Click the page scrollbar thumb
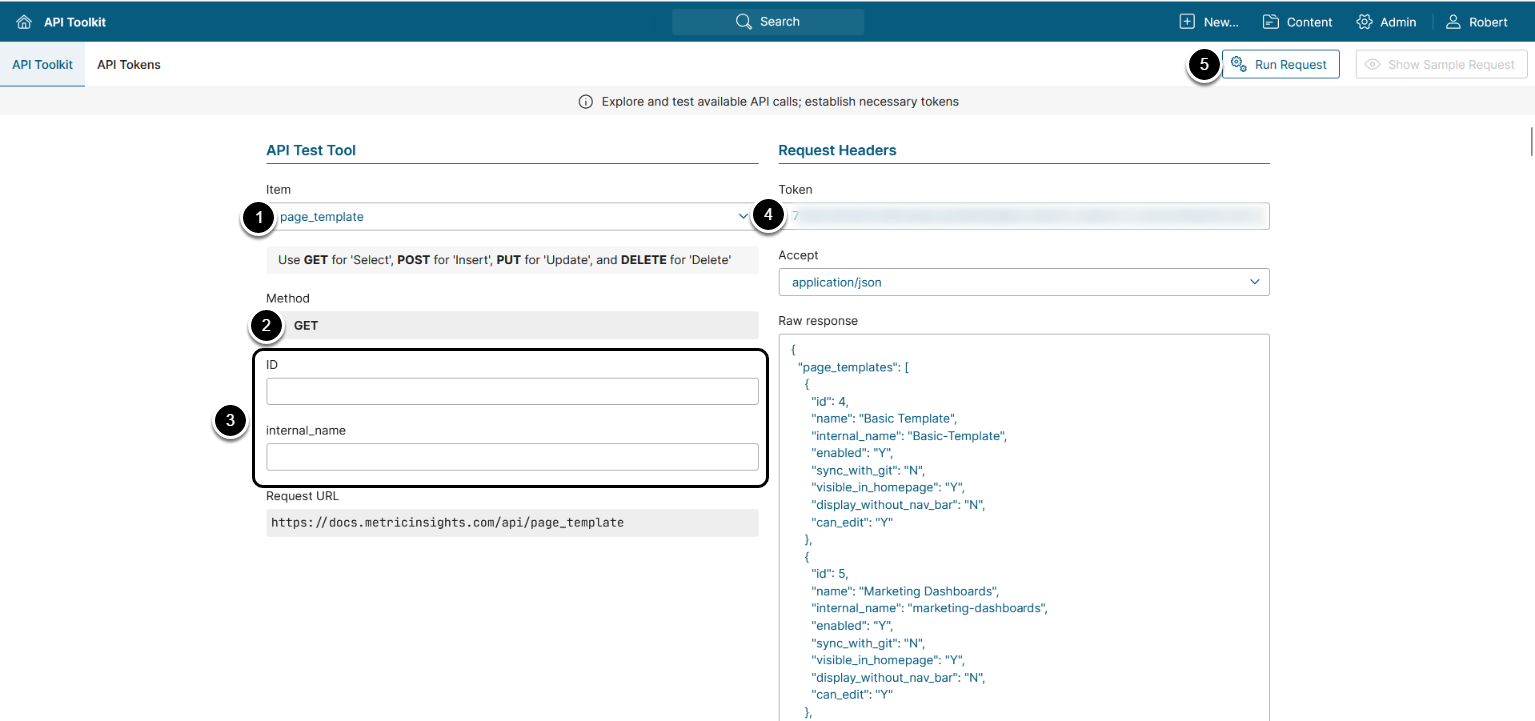 [1531, 140]
